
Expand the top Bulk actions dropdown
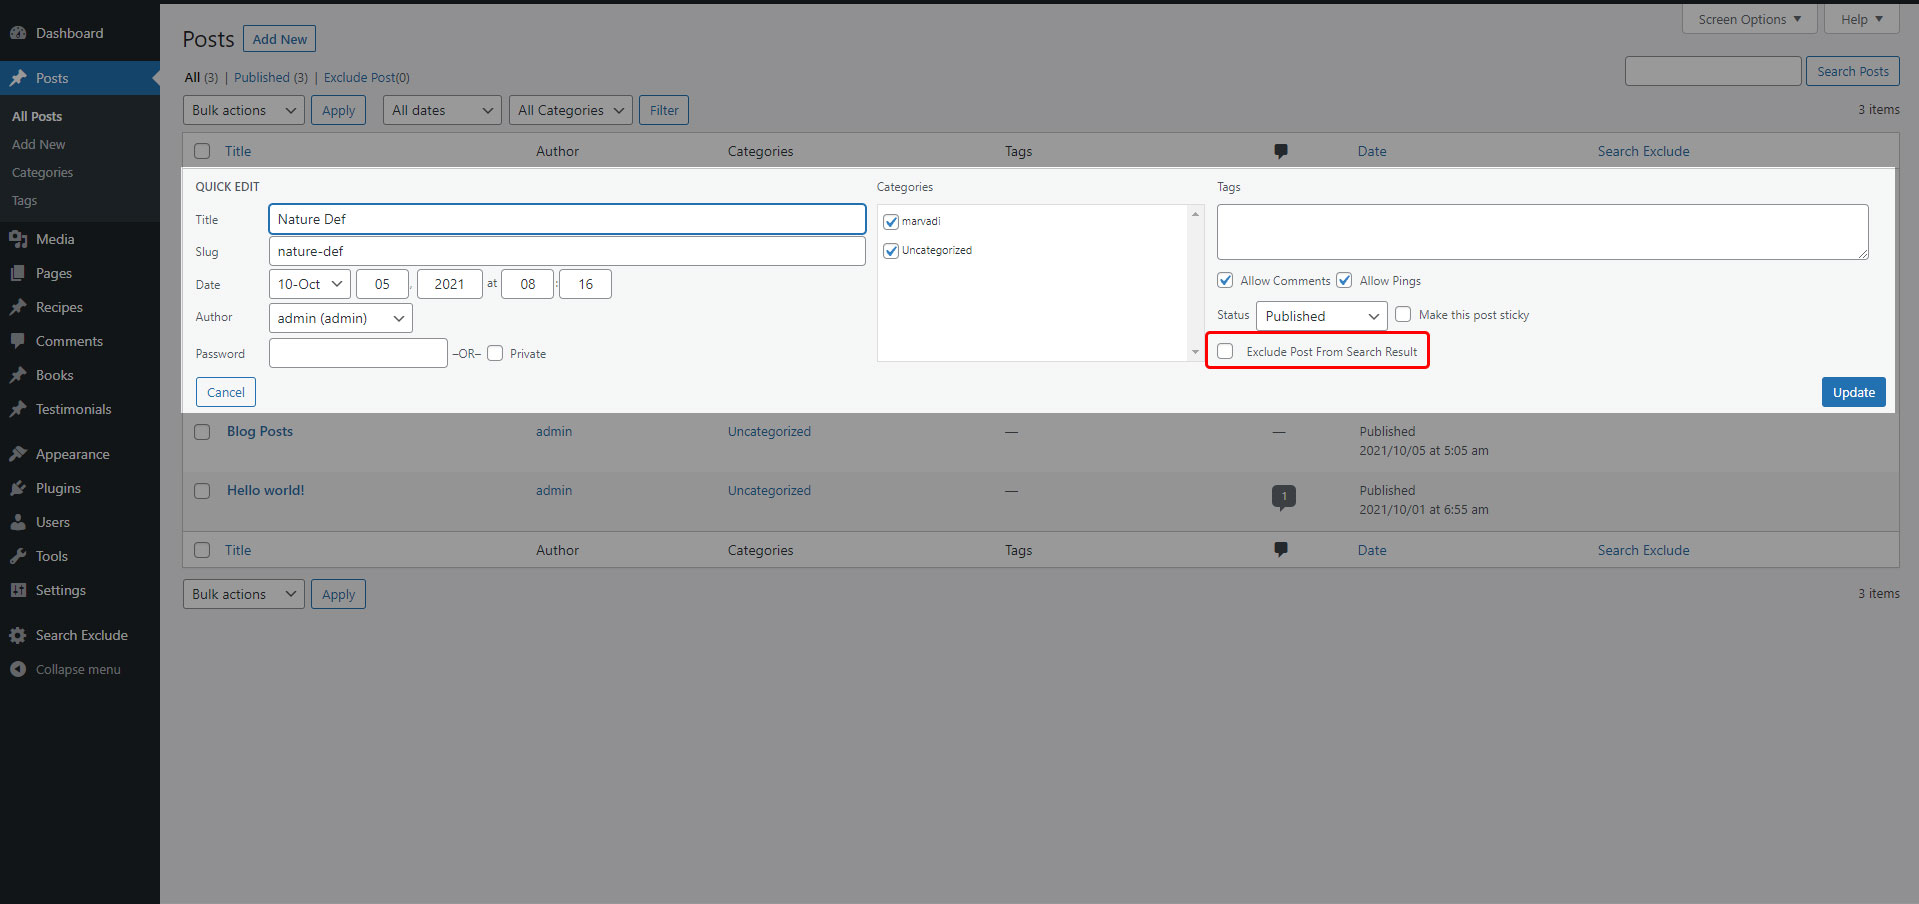pos(244,110)
